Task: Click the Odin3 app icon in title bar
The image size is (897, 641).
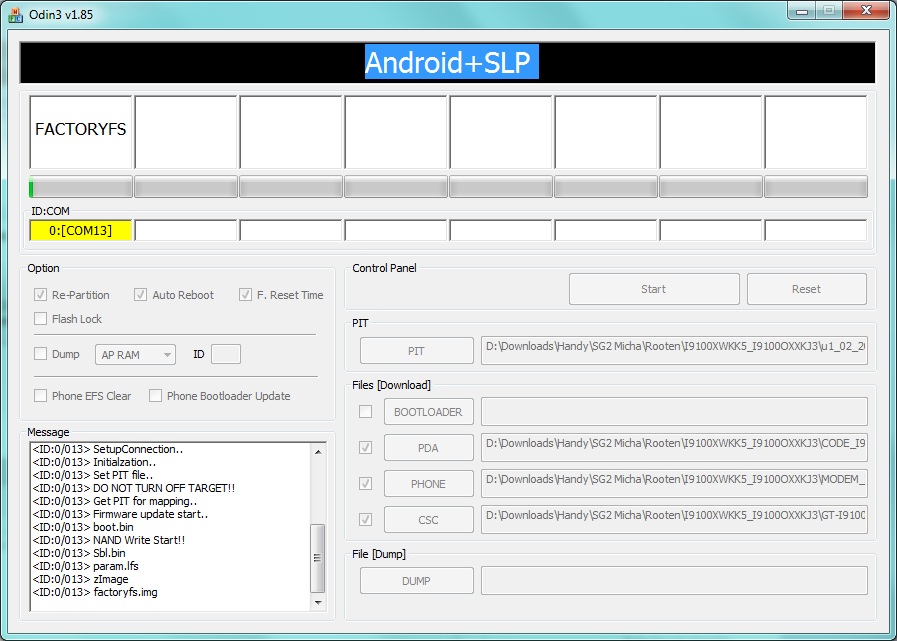Action: click(x=15, y=14)
